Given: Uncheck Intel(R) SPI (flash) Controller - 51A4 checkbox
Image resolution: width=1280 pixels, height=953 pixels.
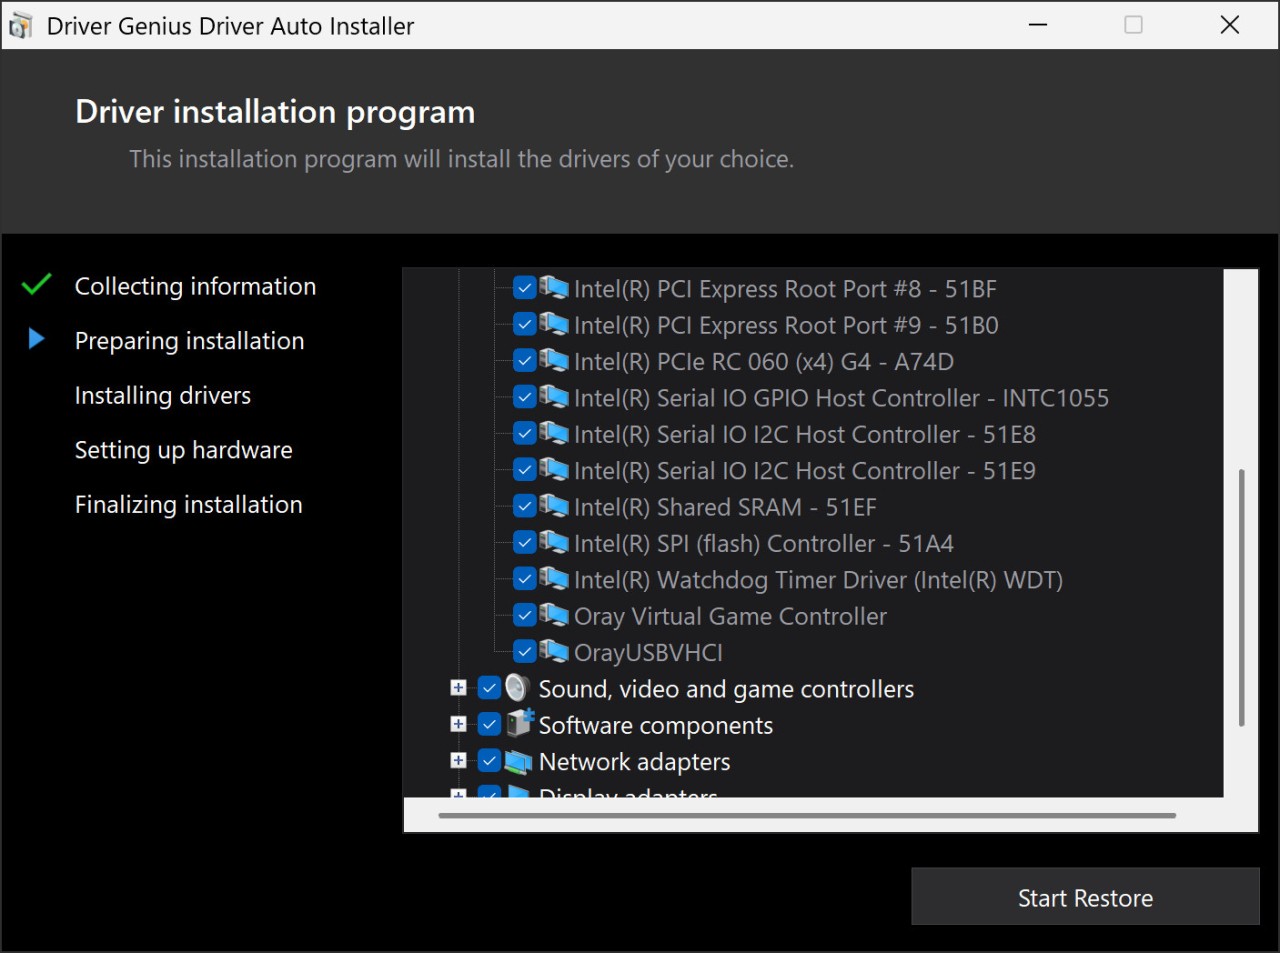Looking at the screenshot, I should pyautogui.click(x=524, y=543).
